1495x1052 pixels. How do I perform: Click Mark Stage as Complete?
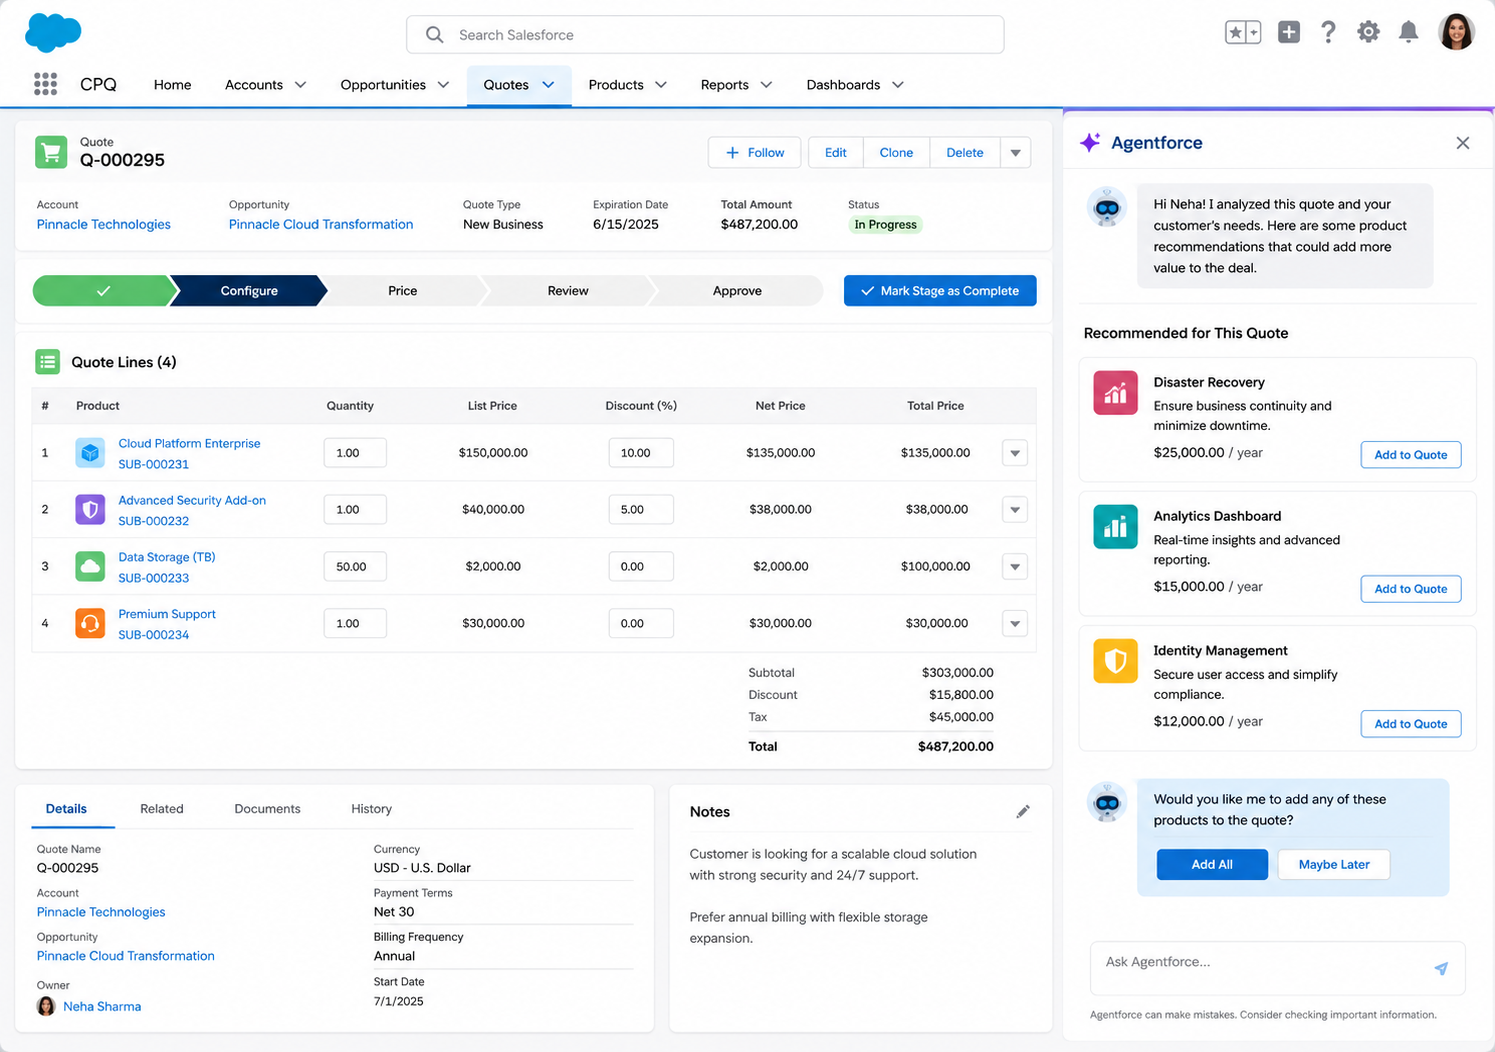(940, 291)
